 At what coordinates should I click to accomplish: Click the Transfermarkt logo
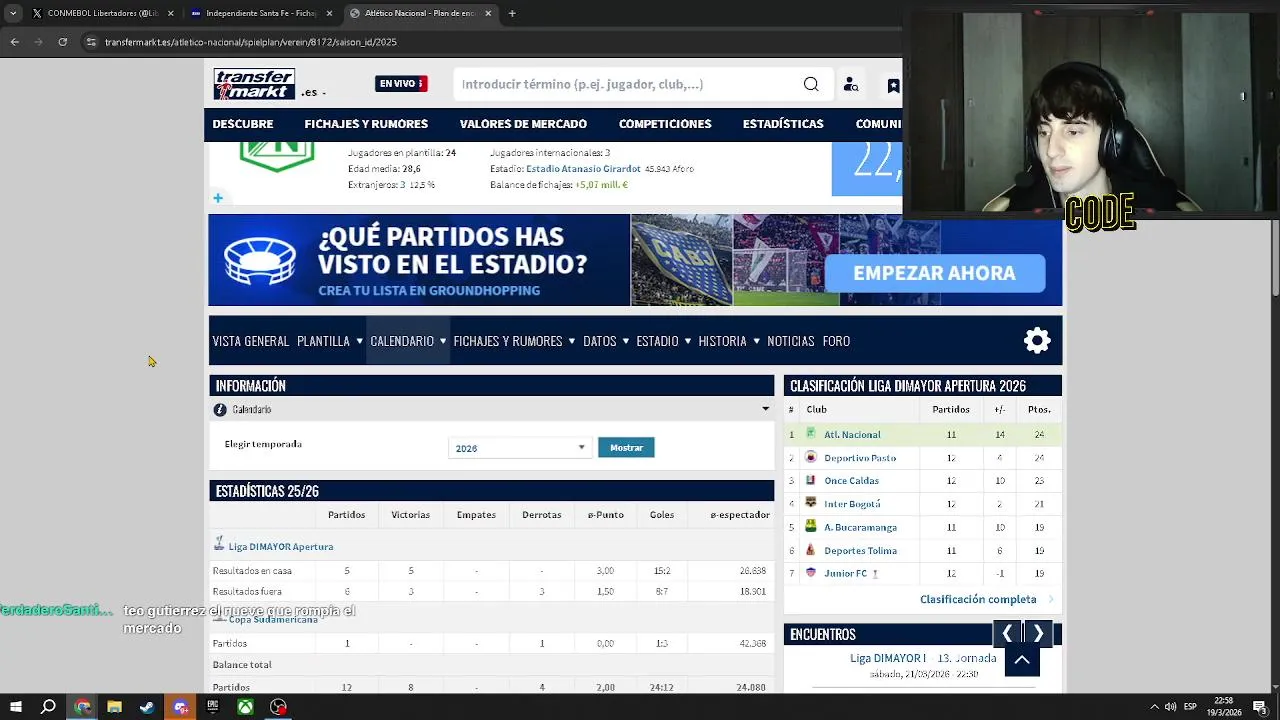tap(254, 84)
